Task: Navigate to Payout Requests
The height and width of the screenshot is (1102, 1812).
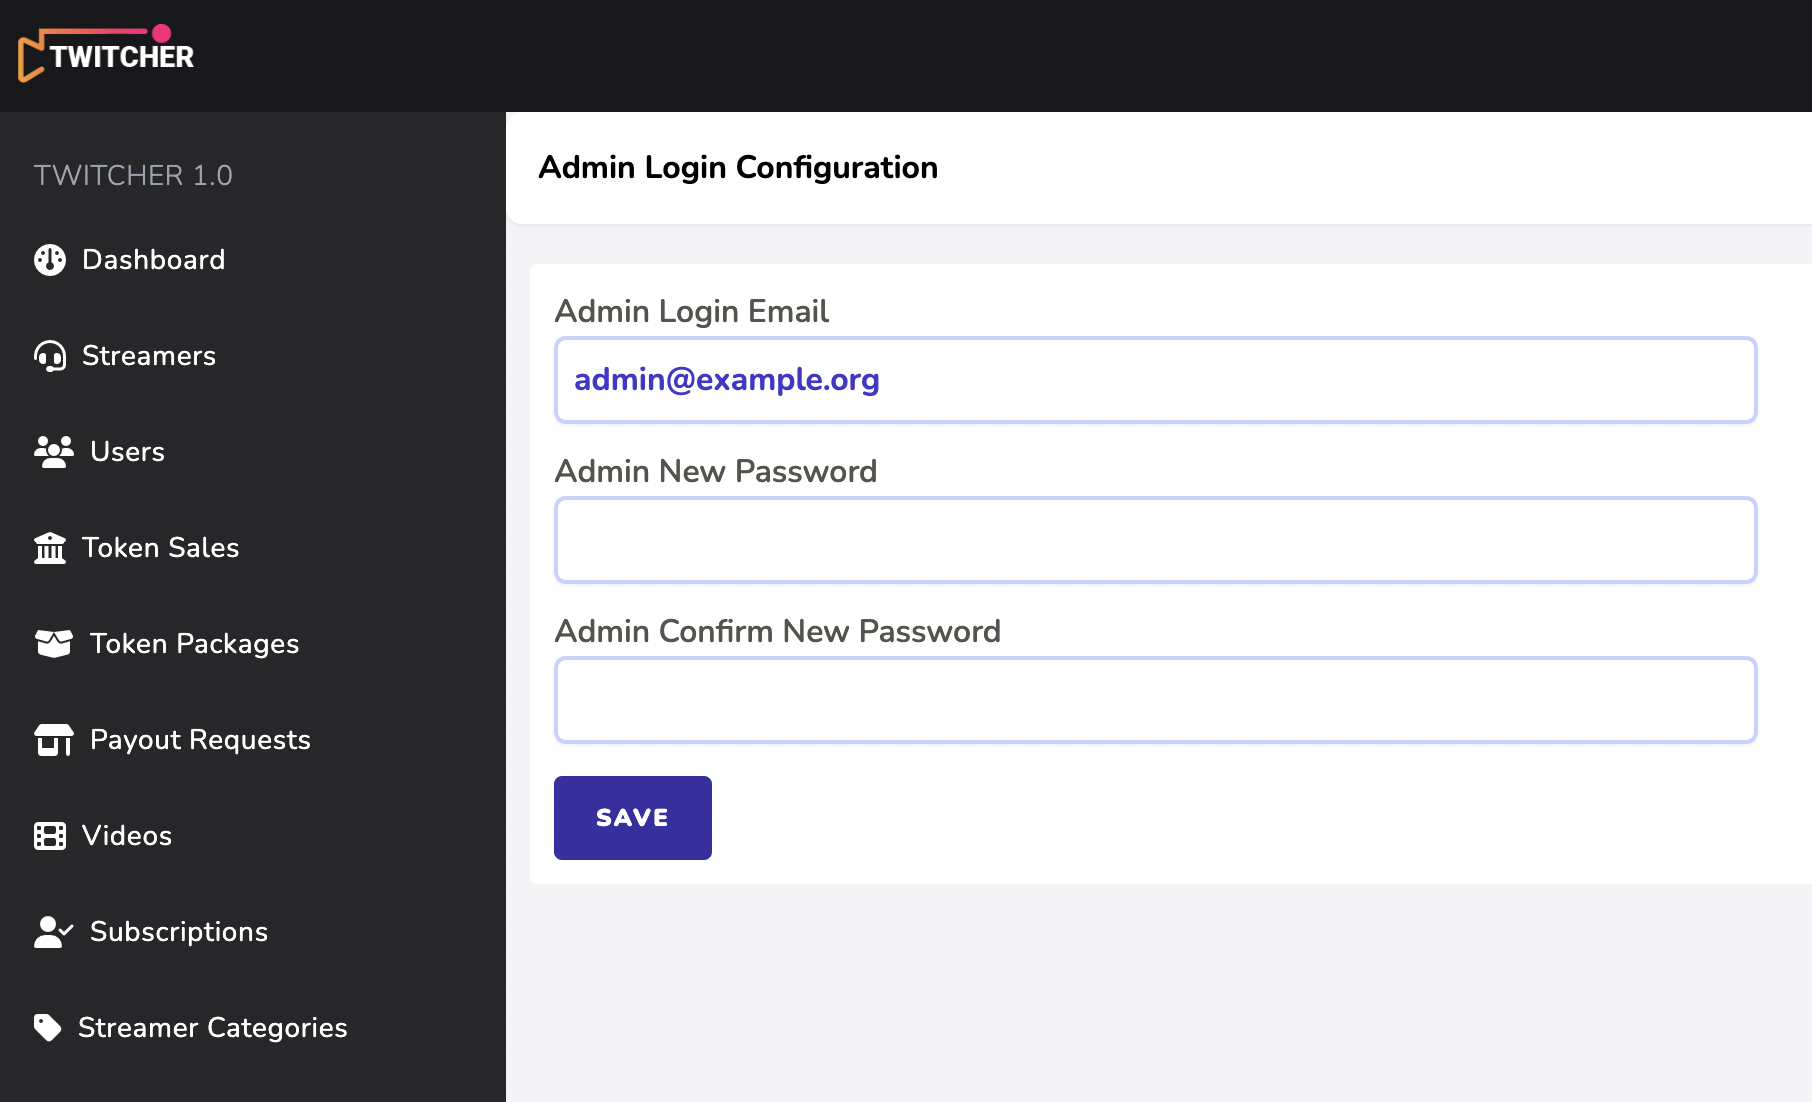Action: [x=200, y=740]
